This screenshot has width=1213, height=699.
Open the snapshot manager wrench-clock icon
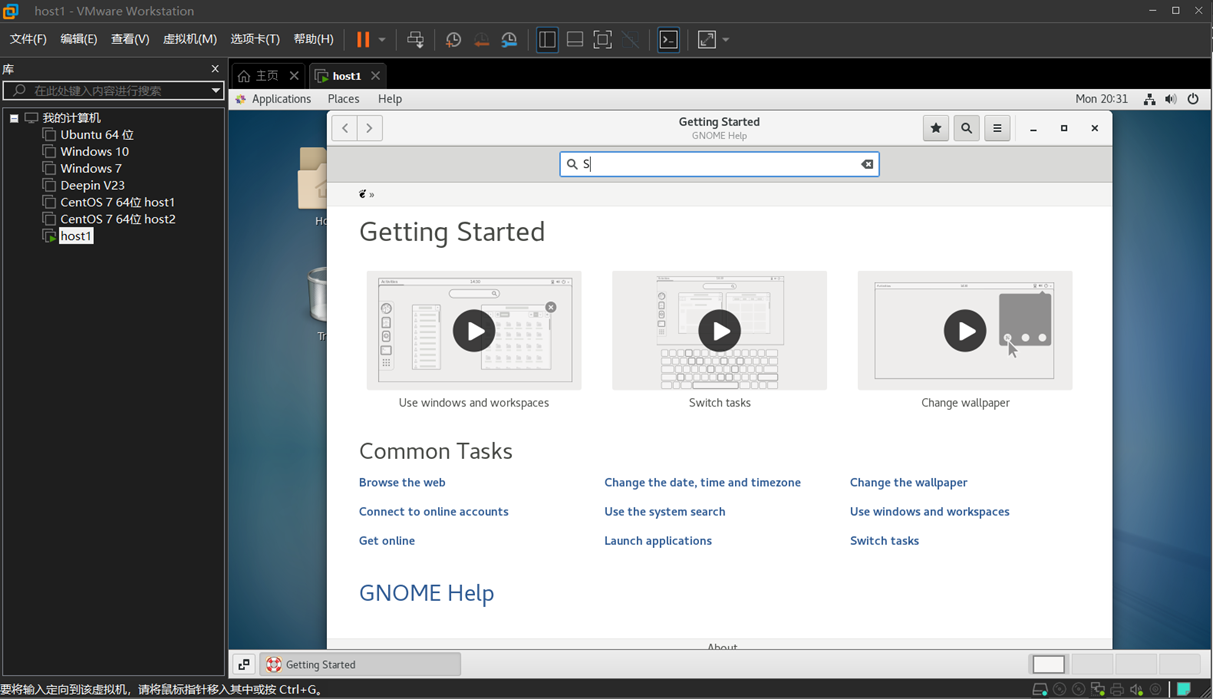click(x=509, y=40)
